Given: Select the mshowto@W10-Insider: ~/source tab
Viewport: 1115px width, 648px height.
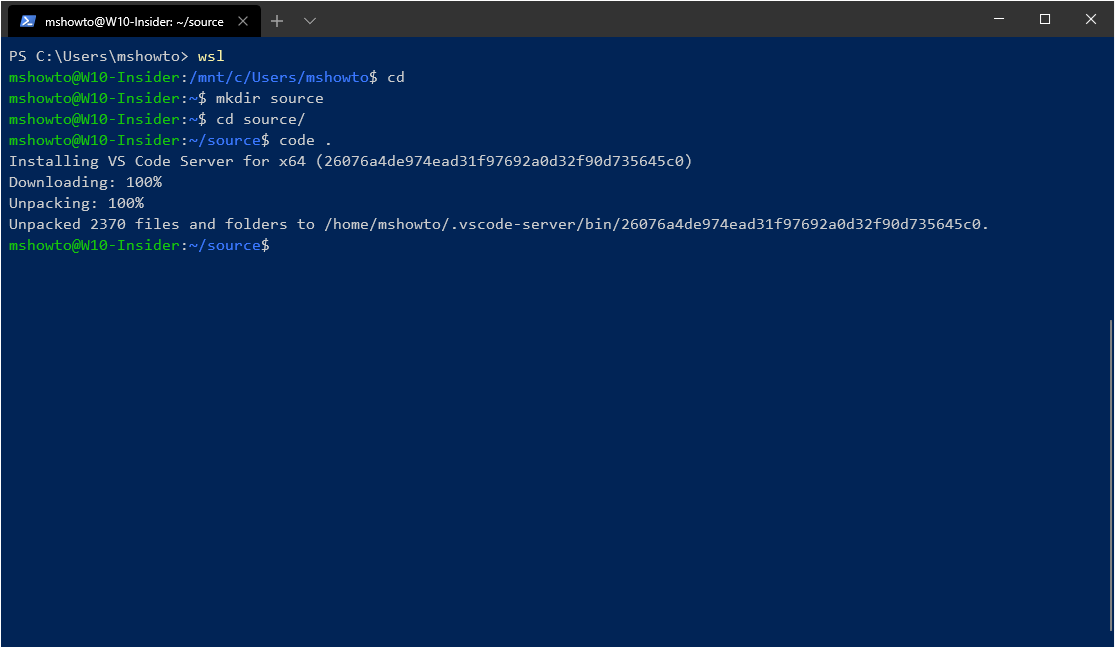Looking at the screenshot, I should [134, 21].
